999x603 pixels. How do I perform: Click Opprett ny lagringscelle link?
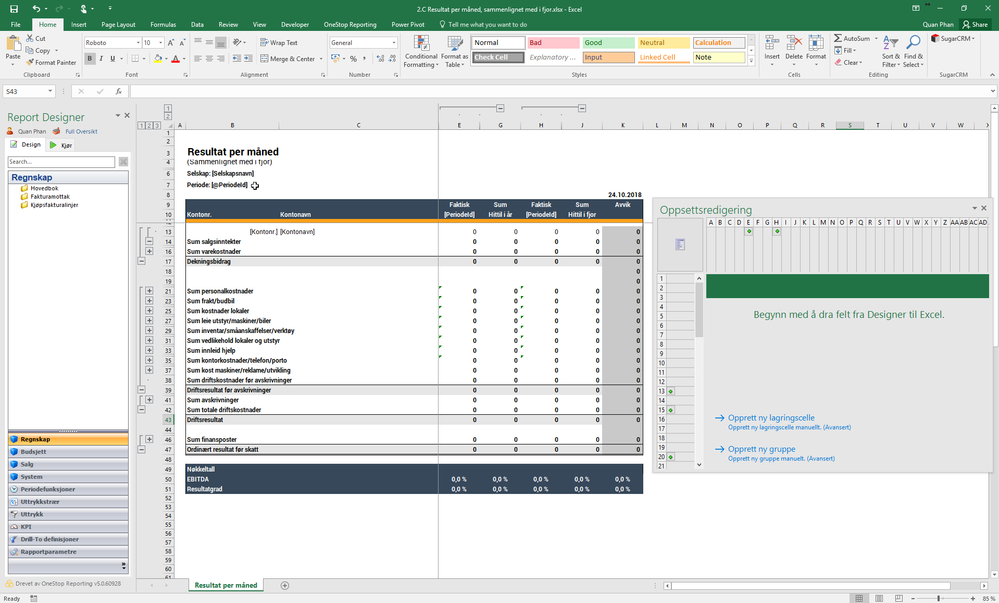771,418
